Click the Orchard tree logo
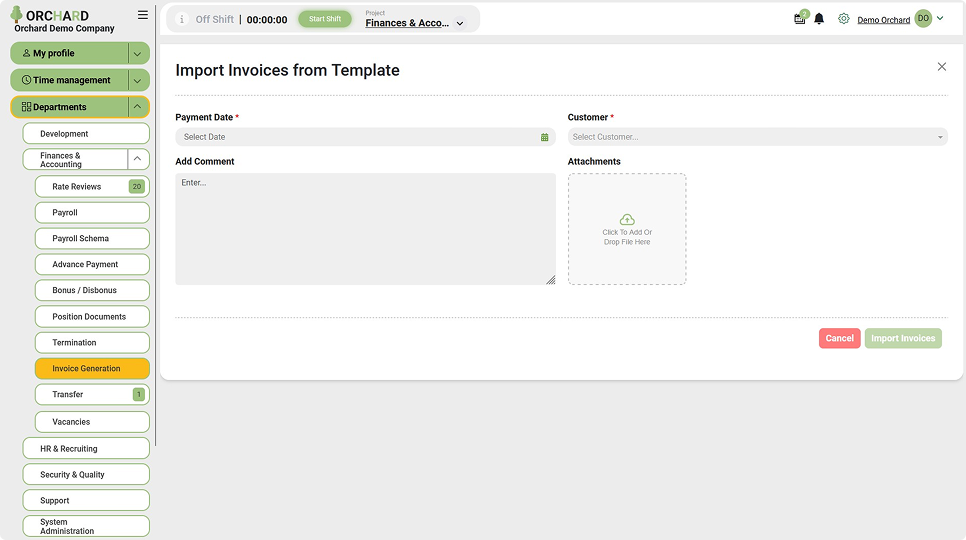Viewport: 966px width, 540px height. coord(16,14)
